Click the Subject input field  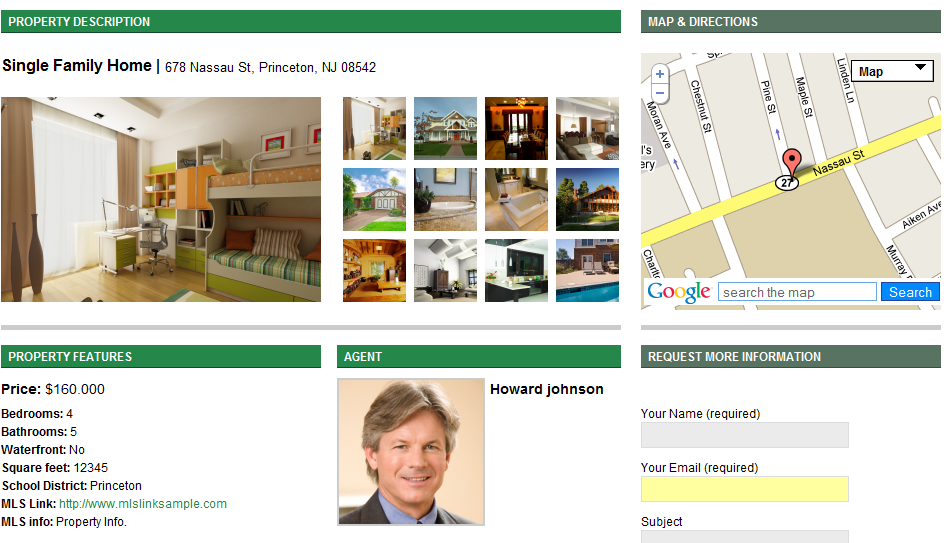point(745,536)
